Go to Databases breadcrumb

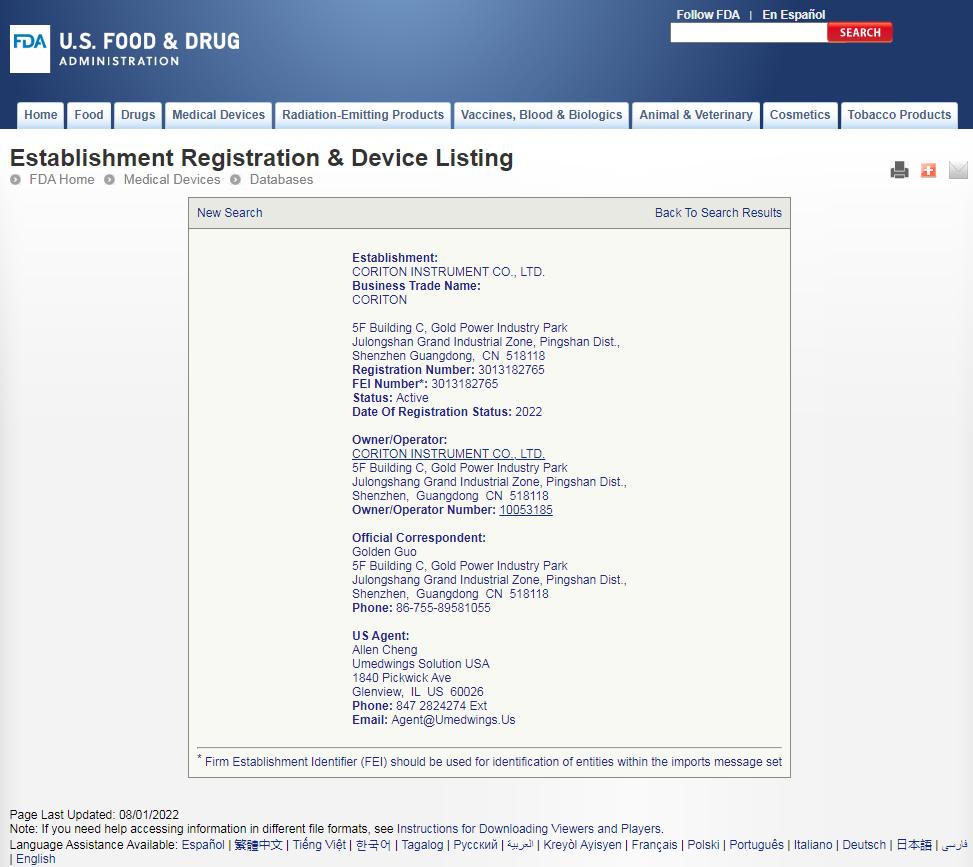click(281, 179)
